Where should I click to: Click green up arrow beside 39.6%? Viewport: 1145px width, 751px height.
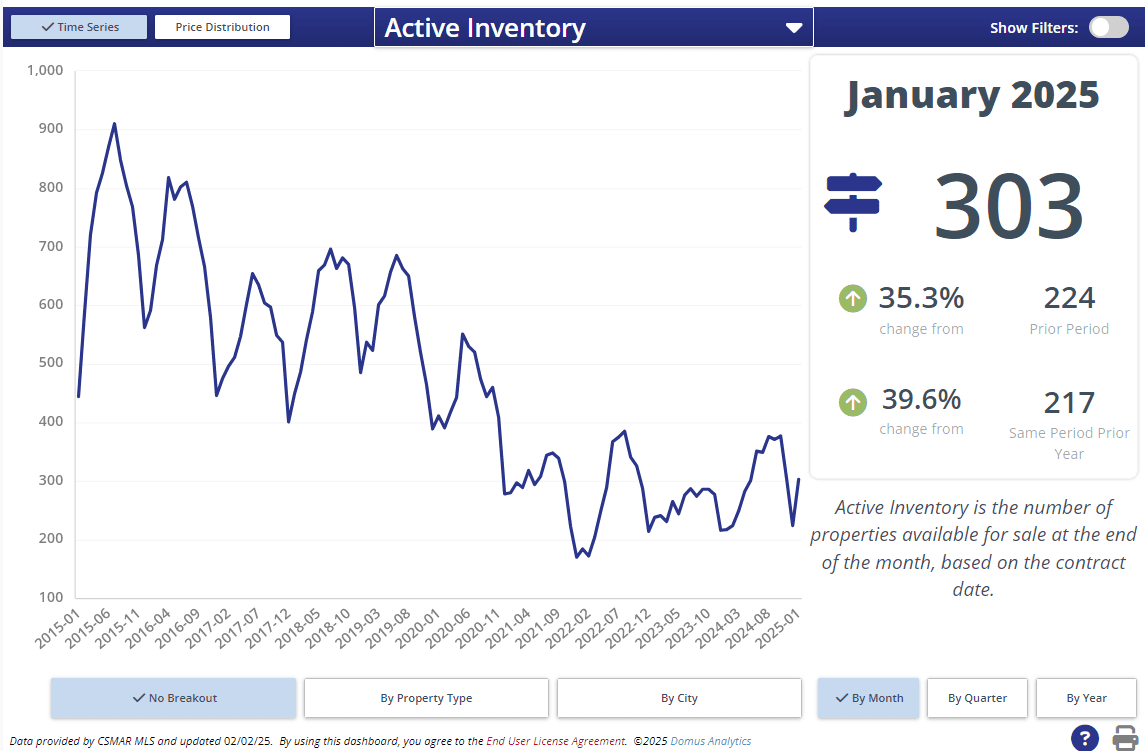pyautogui.click(x=852, y=402)
